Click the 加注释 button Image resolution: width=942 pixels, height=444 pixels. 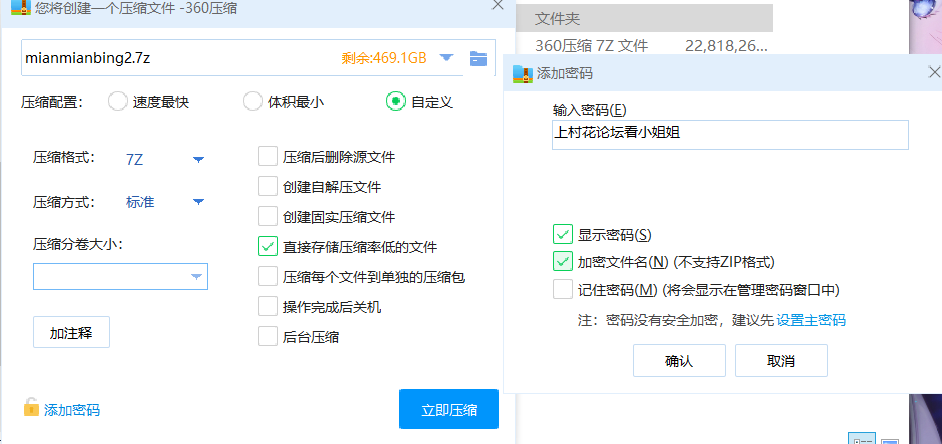click(71, 332)
